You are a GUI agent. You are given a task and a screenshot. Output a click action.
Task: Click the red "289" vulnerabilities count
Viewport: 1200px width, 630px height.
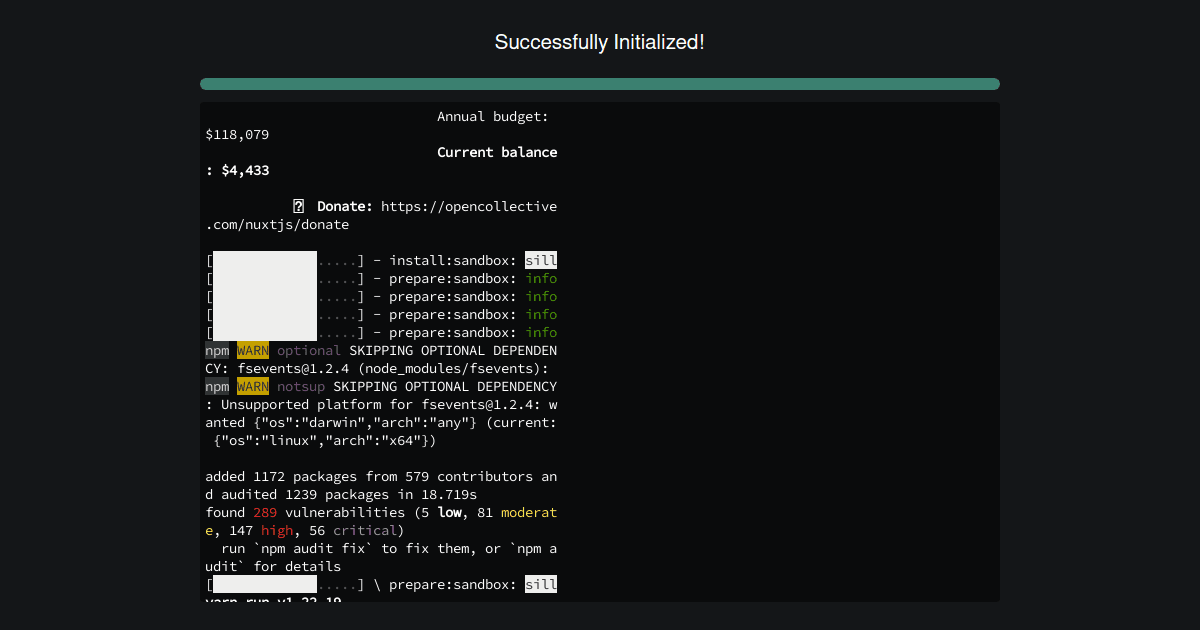point(265,512)
